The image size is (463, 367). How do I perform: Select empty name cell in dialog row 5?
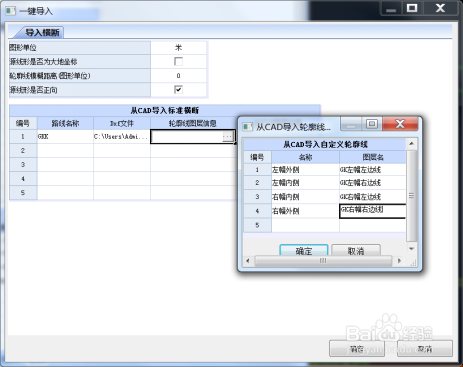click(305, 225)
